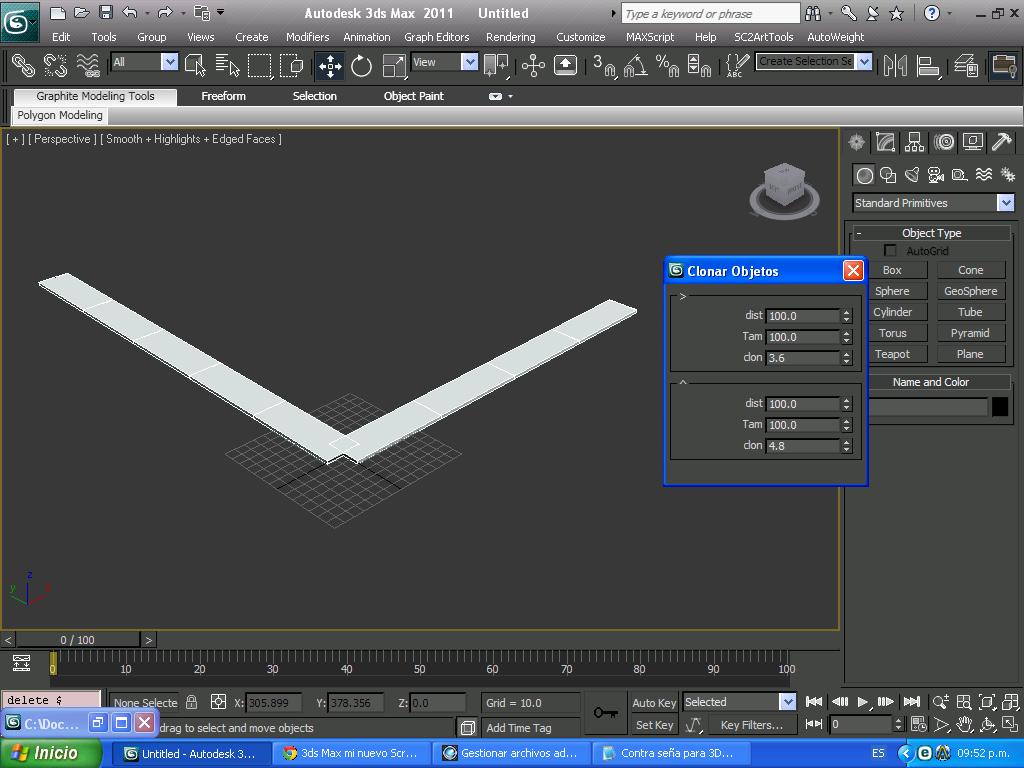Select Cameras category in Create panel
The height and width of the screenshot is (768, 1024).
coord(936,175)
